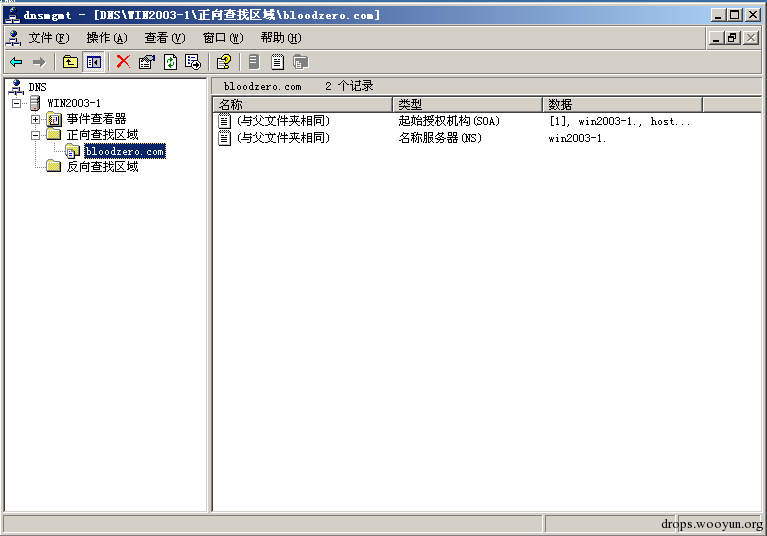Sort by the 名称 column header
The image size is (767, 536).
point(302,104)
